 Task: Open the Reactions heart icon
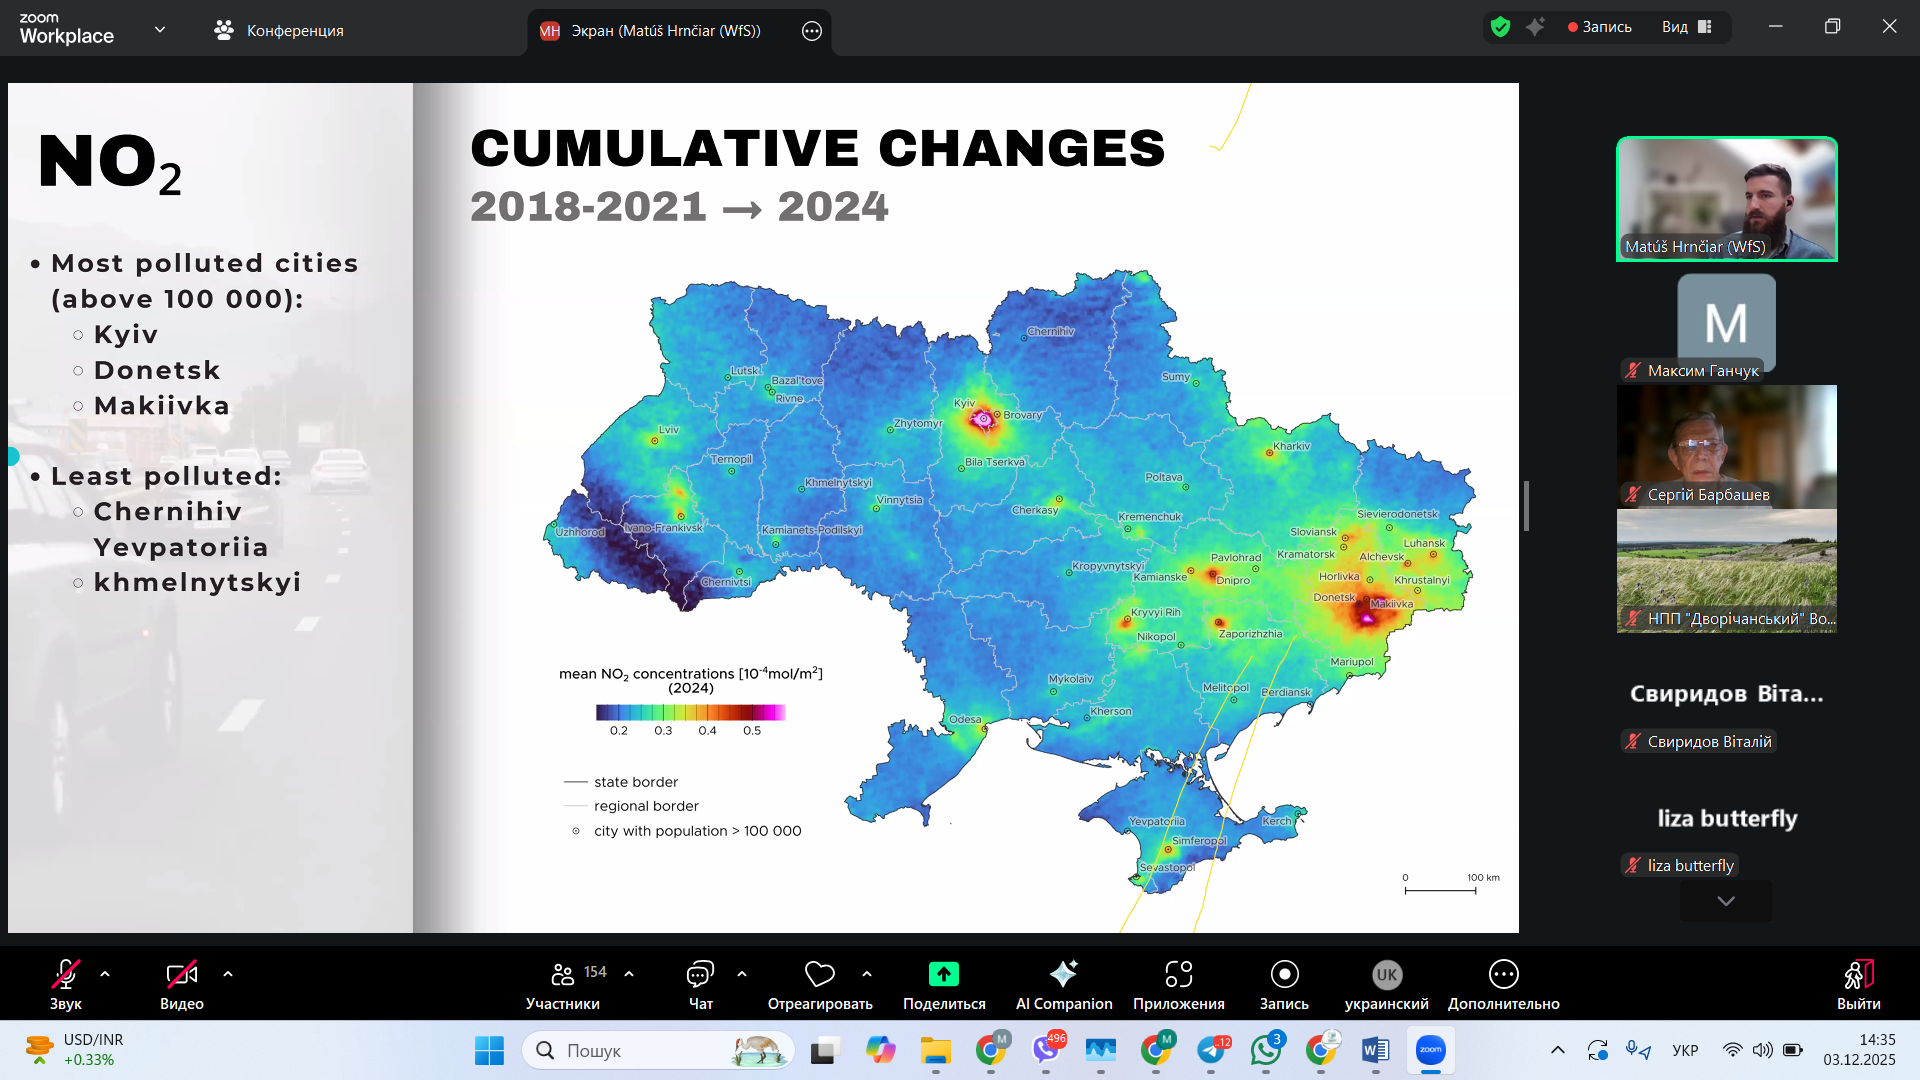pos(819,974)
